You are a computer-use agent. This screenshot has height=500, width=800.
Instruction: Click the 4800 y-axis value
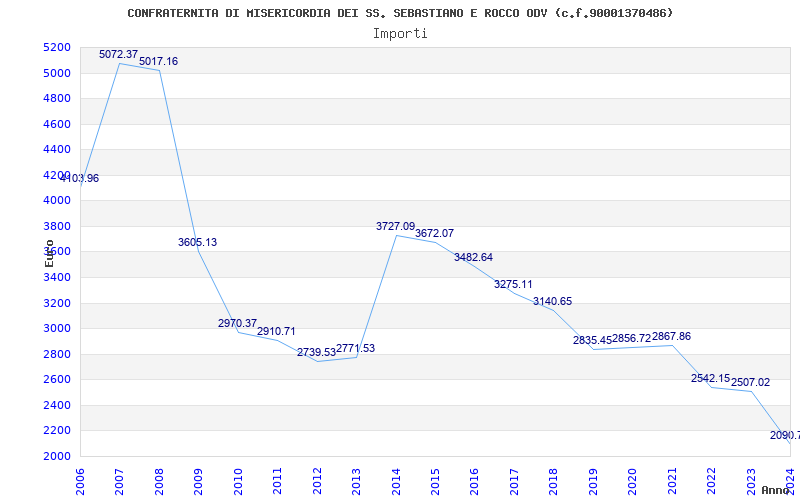coord(57,98)
